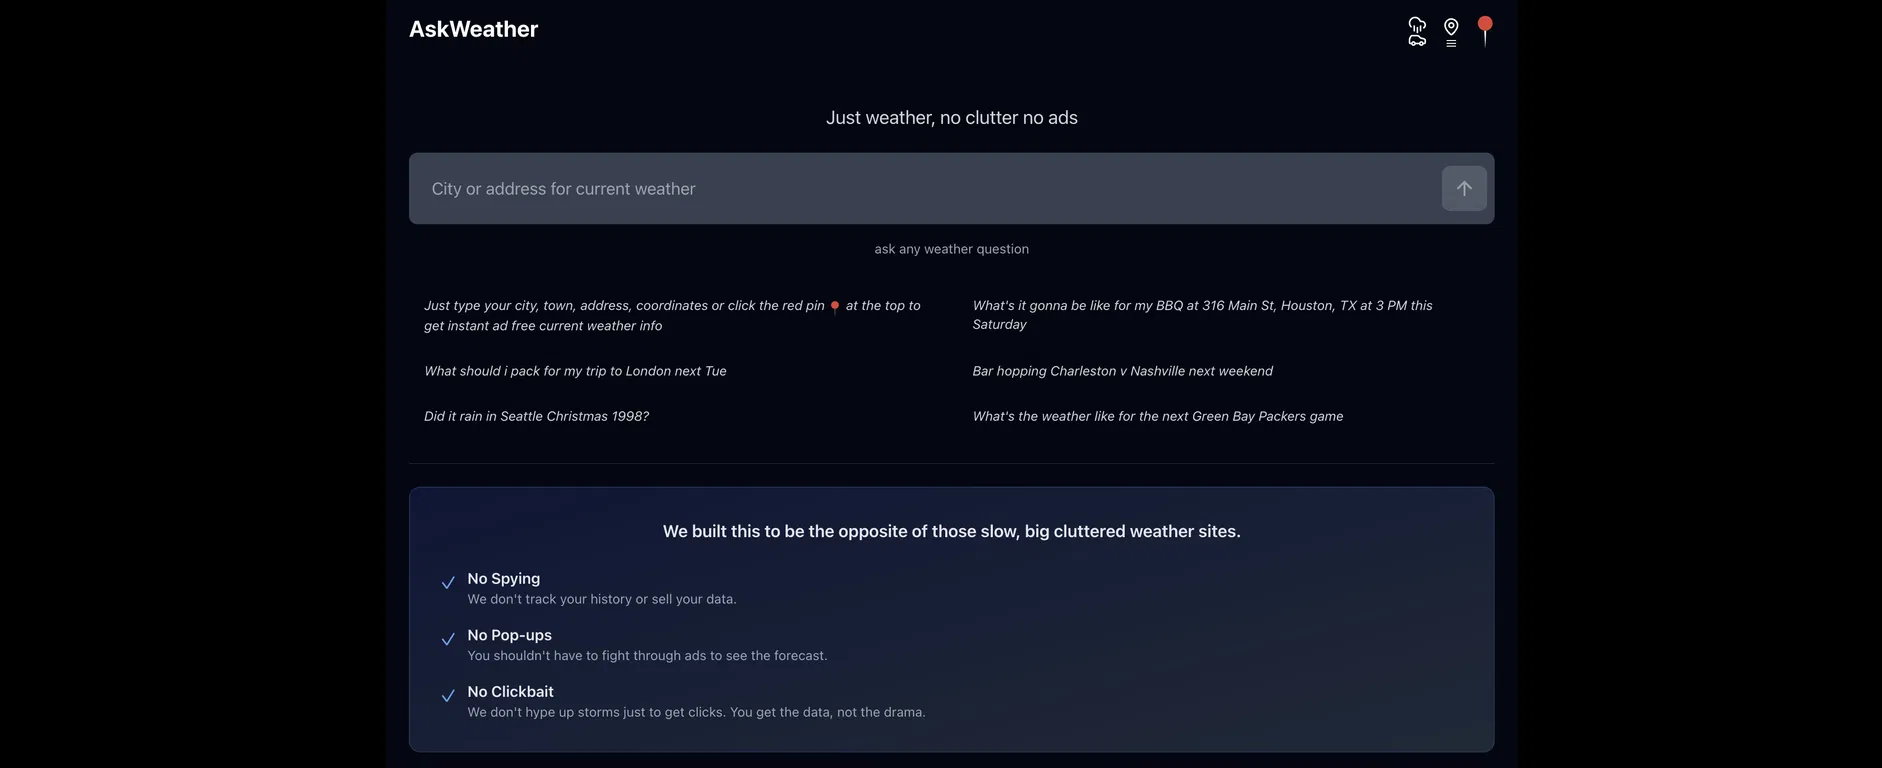
Task: Go to the AskWeather home logo
Action: tap(473, 29)
